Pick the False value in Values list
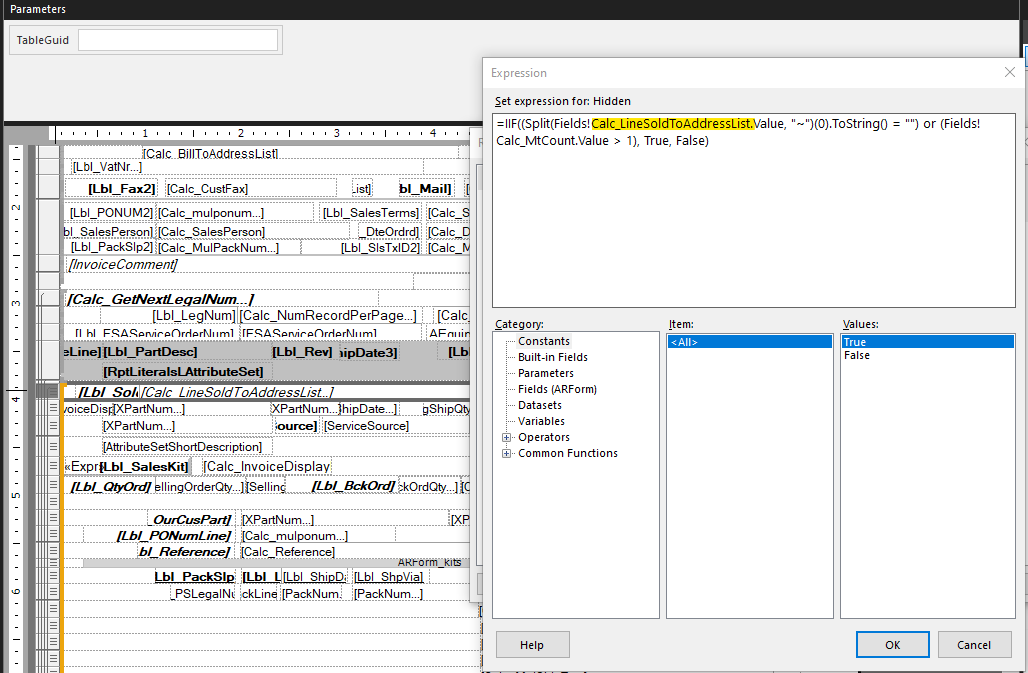Viewport: 1028px width, 673px height. tap(857, 356)
